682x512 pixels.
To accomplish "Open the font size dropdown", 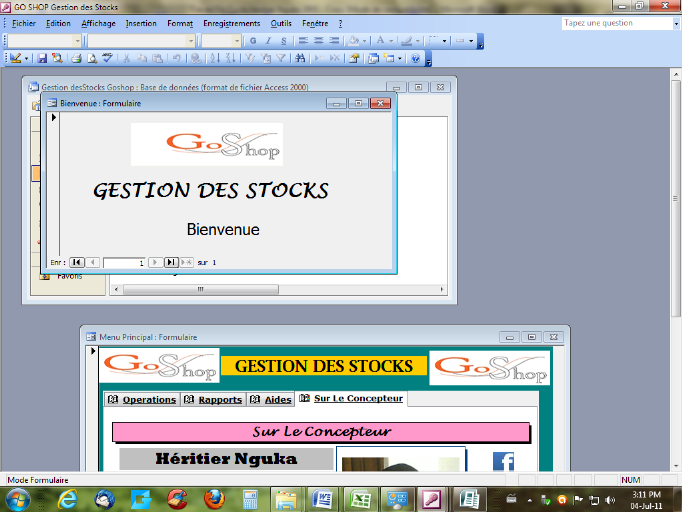I will pyautogui.click(x=237, y=41).
